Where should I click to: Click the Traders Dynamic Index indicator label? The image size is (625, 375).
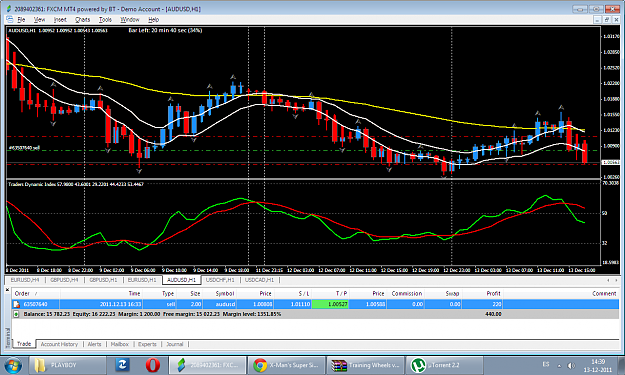click(x=76, y=184)
